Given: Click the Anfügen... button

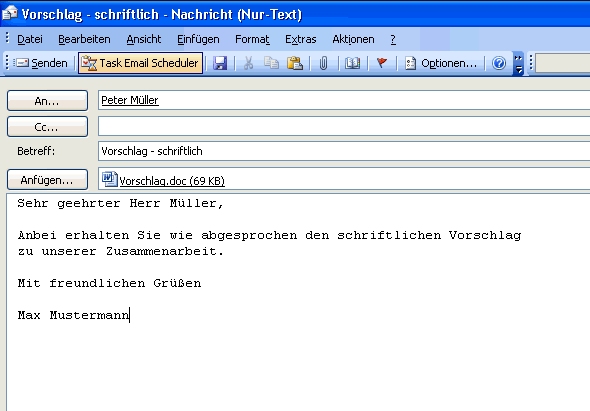Looking at the screenshot, I should tap(47, 180).
